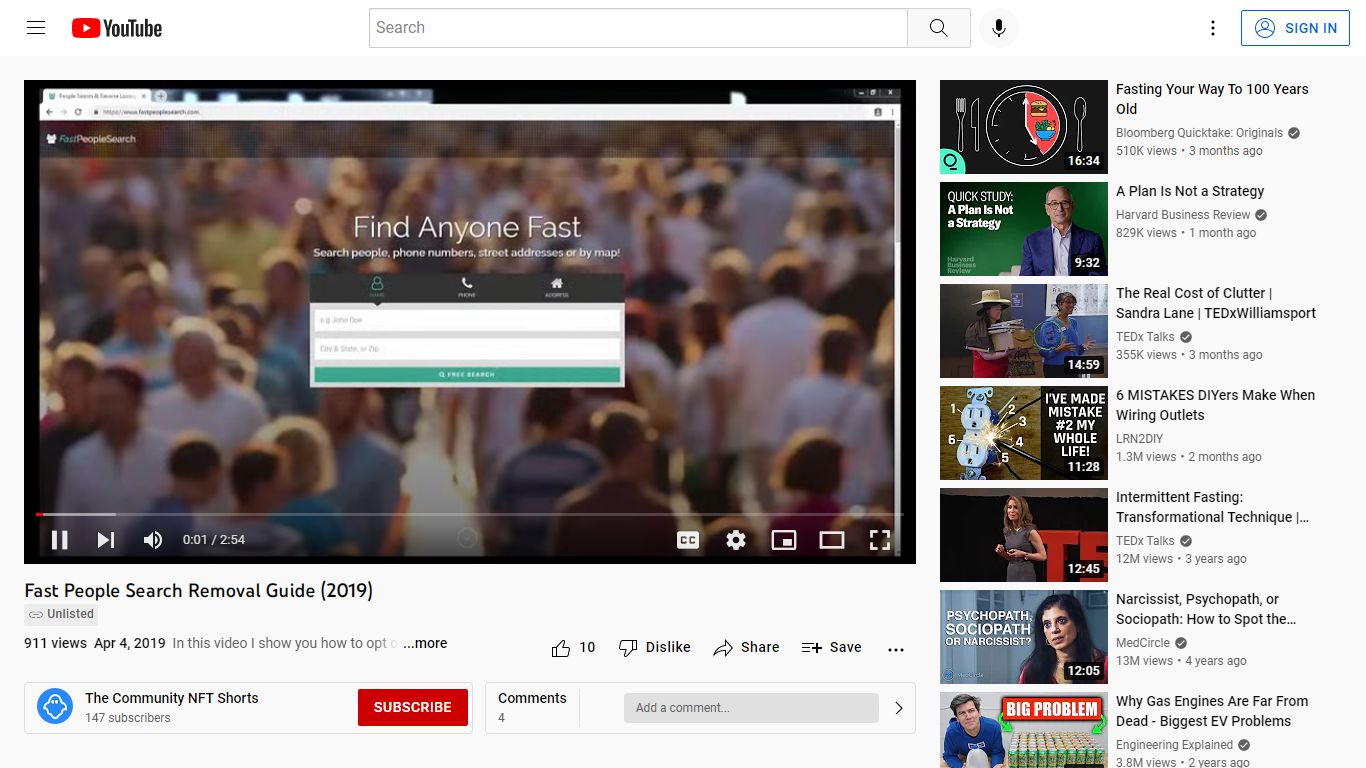The width and height of the screenshot is (1366, 768).
Task: Open Fasting Your Way To 100 thumbnail
Action: 1024,127
